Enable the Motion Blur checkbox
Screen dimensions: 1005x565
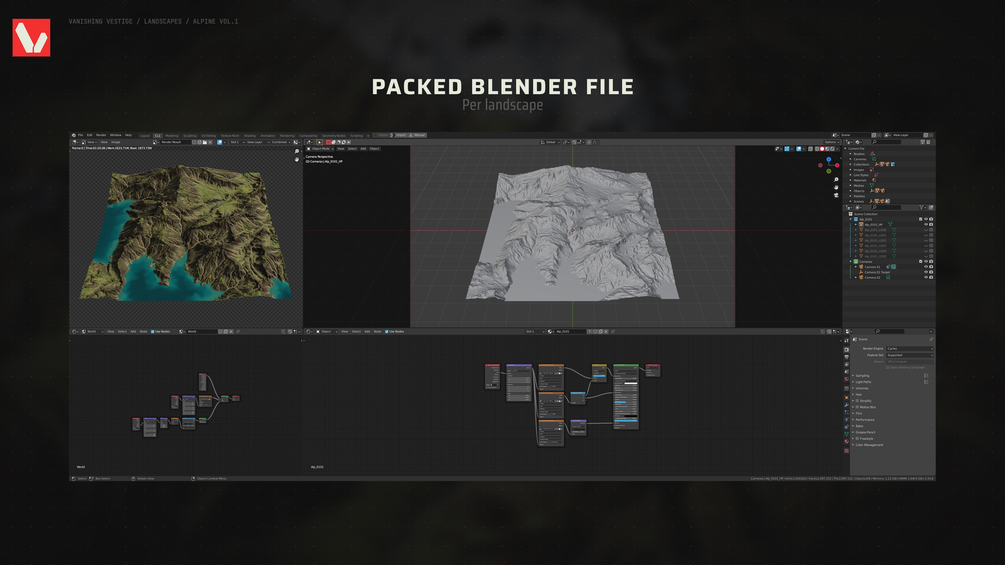tap(857, 407)
